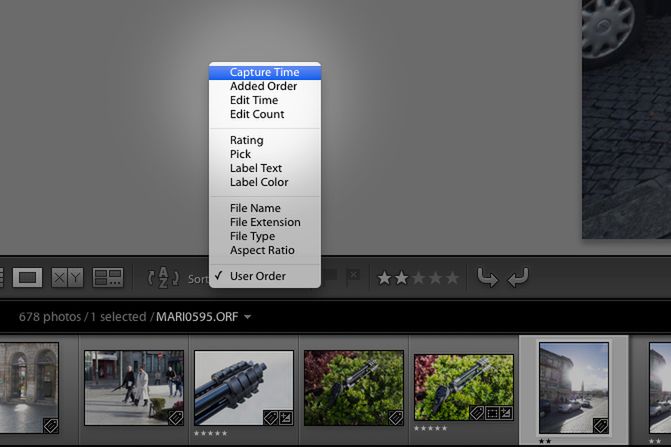Screen dimensions: 671x447
Task: Click crop badge on five-star bush thumbnail
Action: tap(492, 413)
